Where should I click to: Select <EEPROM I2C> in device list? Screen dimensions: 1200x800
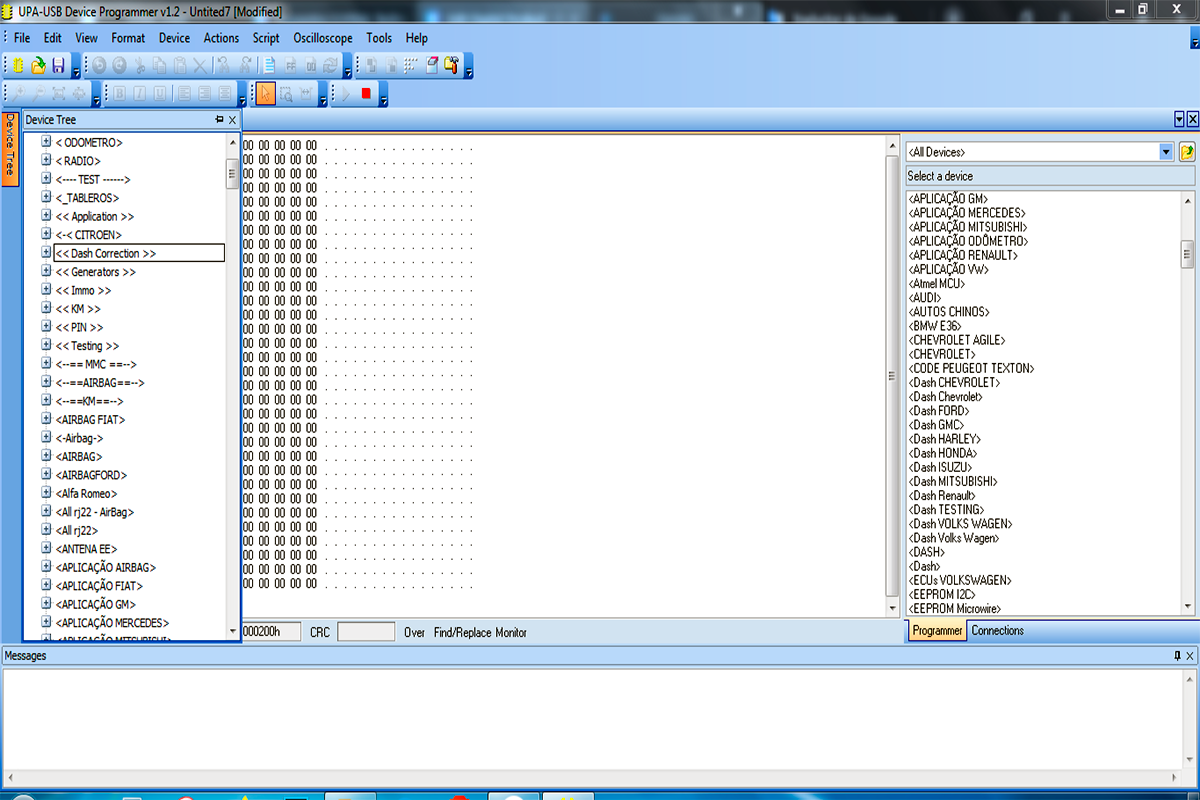tap(941, 594)
